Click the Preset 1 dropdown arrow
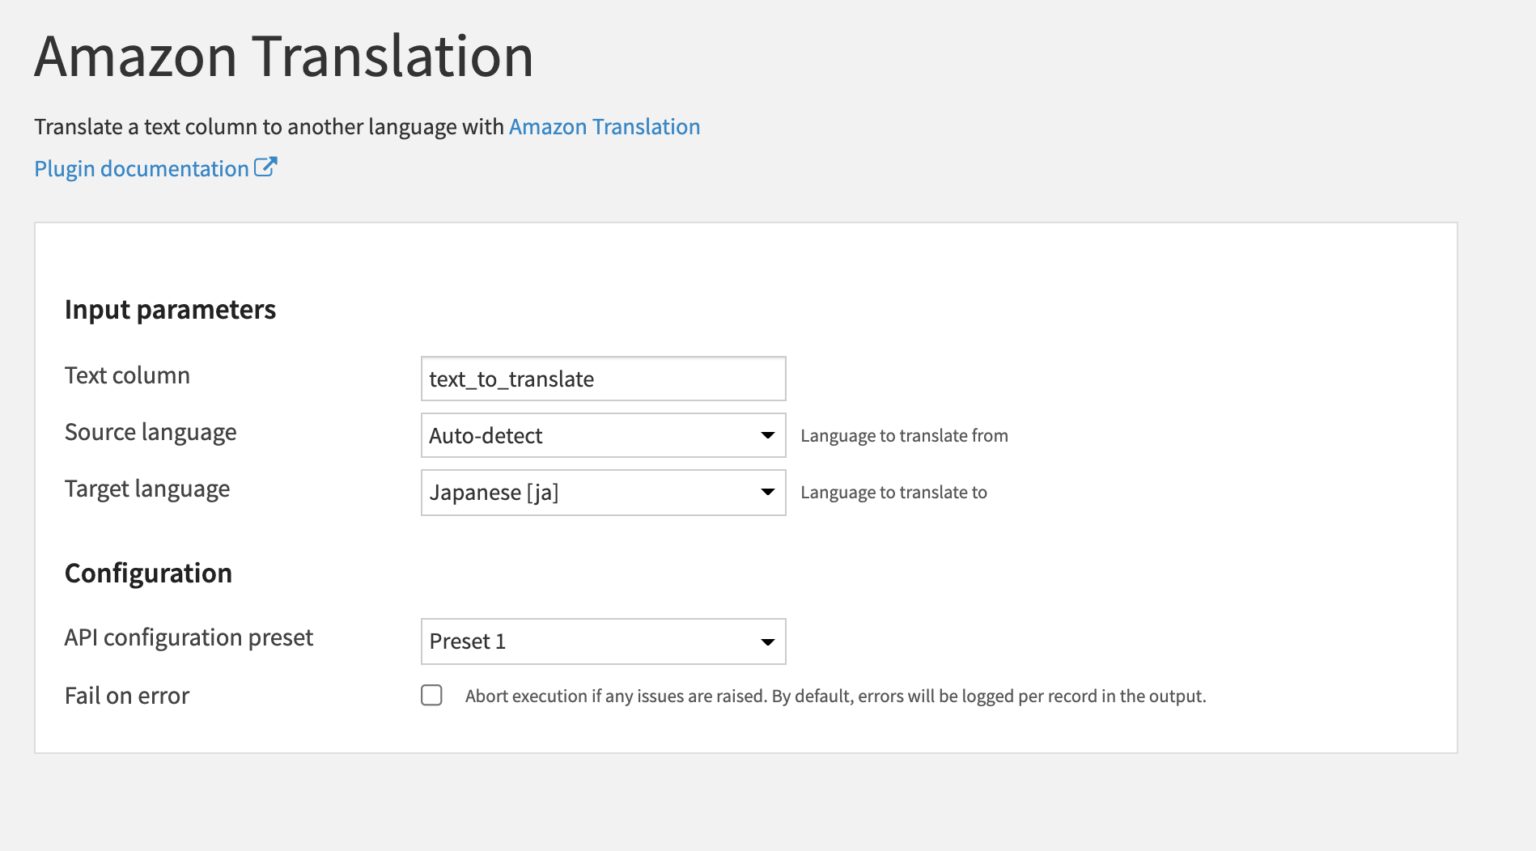 [x=768, y=641]
